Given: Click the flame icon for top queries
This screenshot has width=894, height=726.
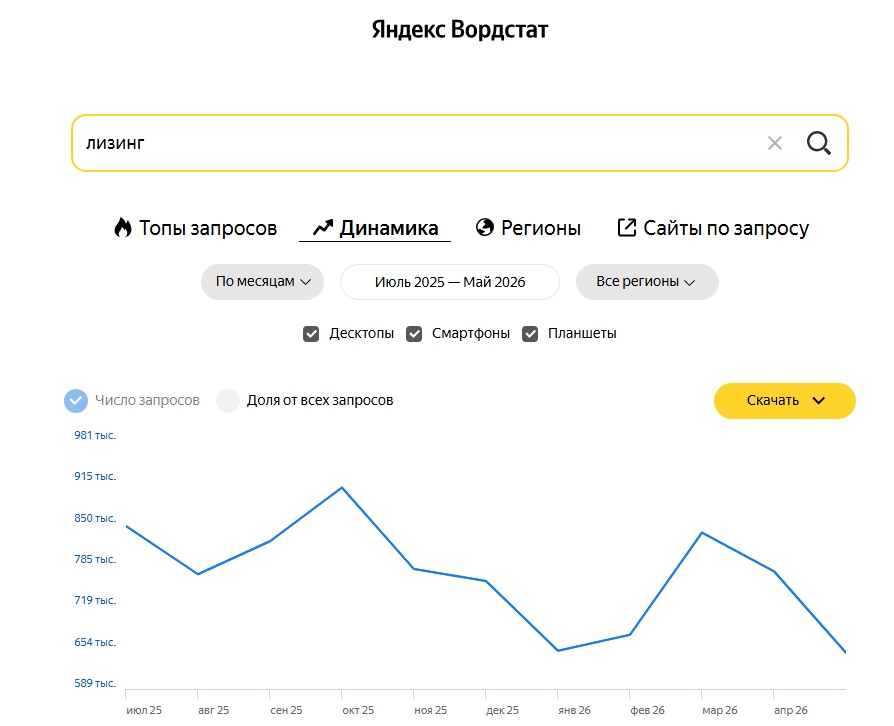Looking at the screenshot, I should click(123, 228).
